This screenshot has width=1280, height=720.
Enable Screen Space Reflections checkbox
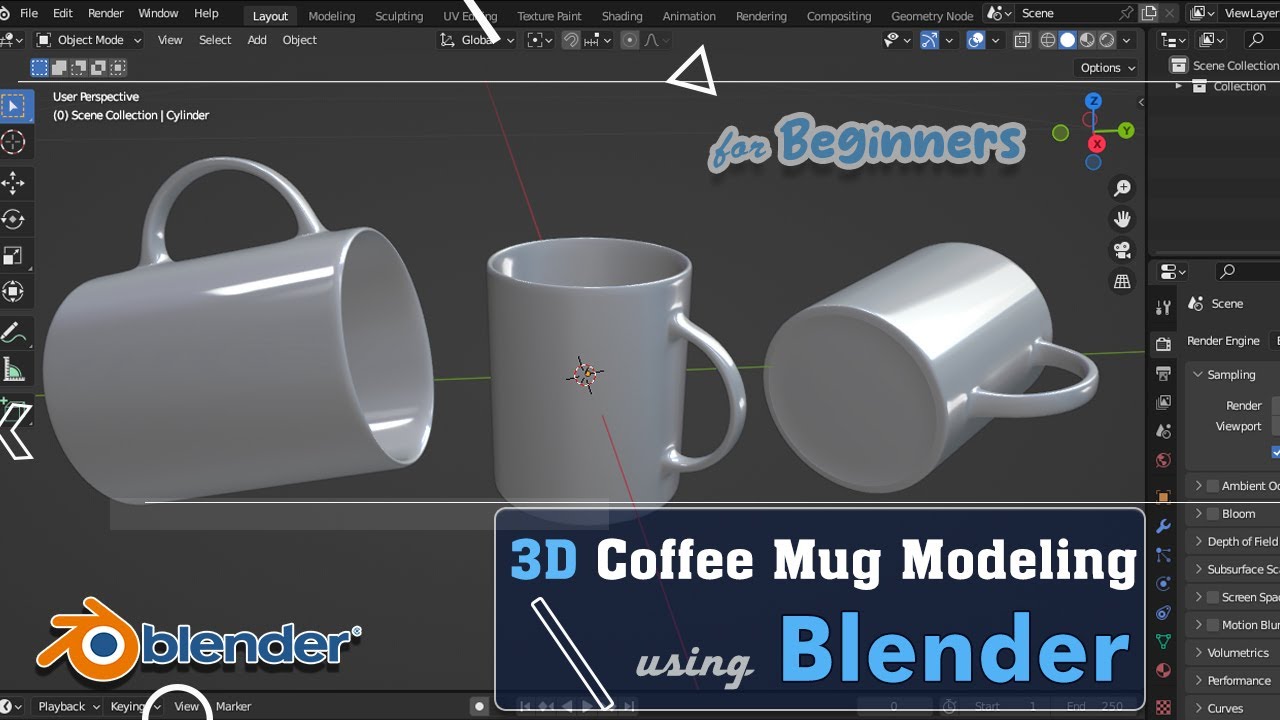(x=1213, y=597)
